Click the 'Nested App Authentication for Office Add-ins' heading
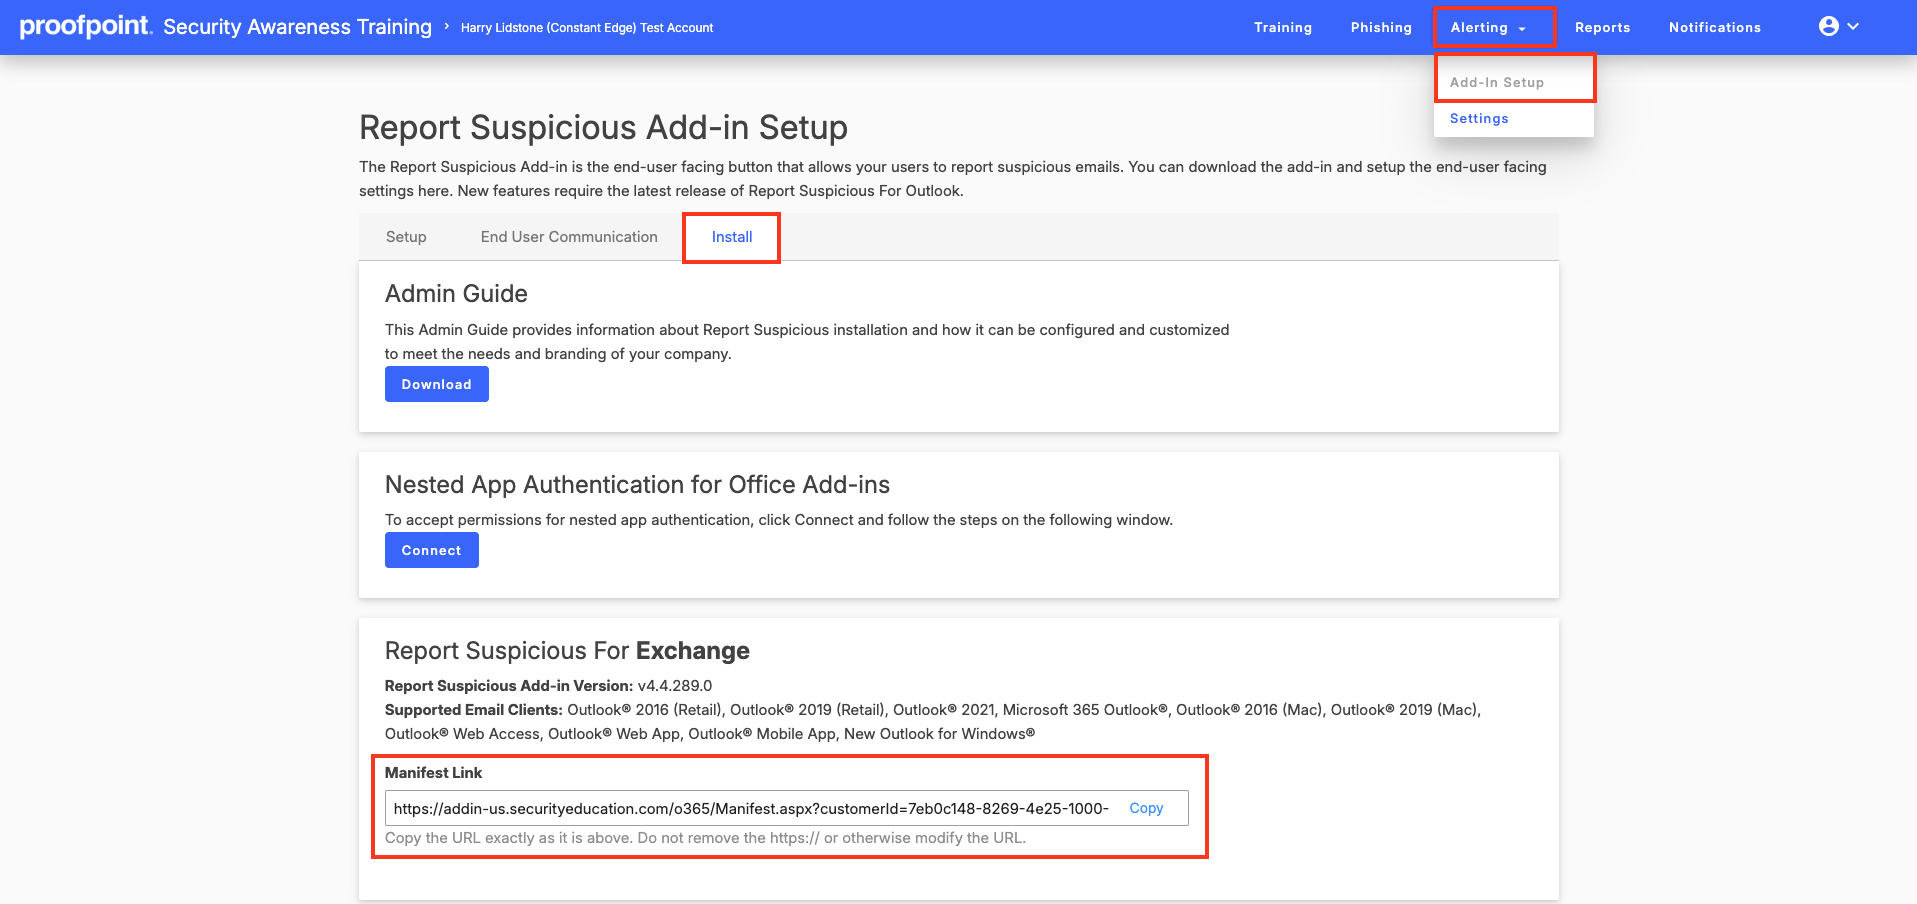 [x=637, y=485]
